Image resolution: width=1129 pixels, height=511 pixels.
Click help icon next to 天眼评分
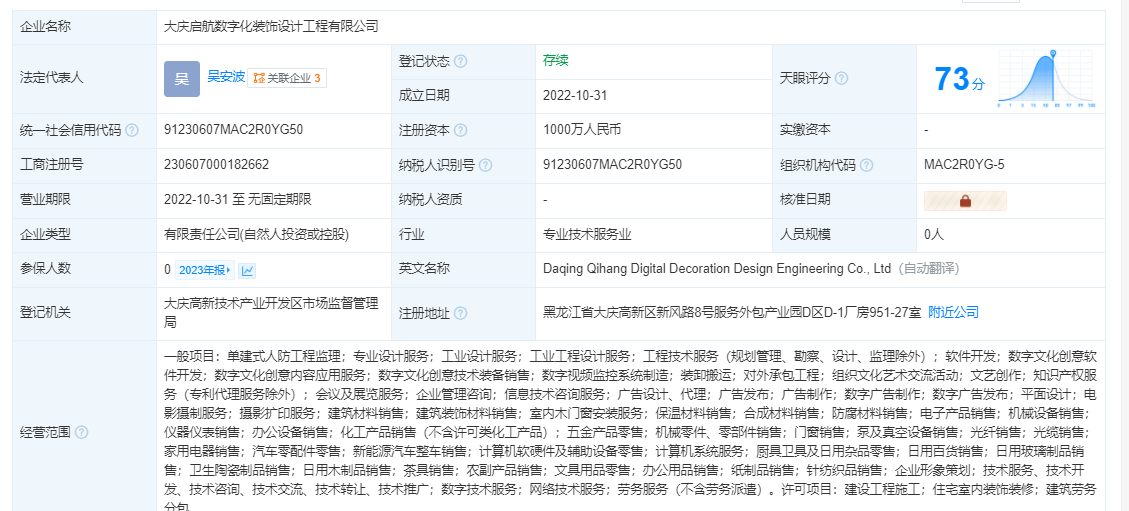[841, 78]
